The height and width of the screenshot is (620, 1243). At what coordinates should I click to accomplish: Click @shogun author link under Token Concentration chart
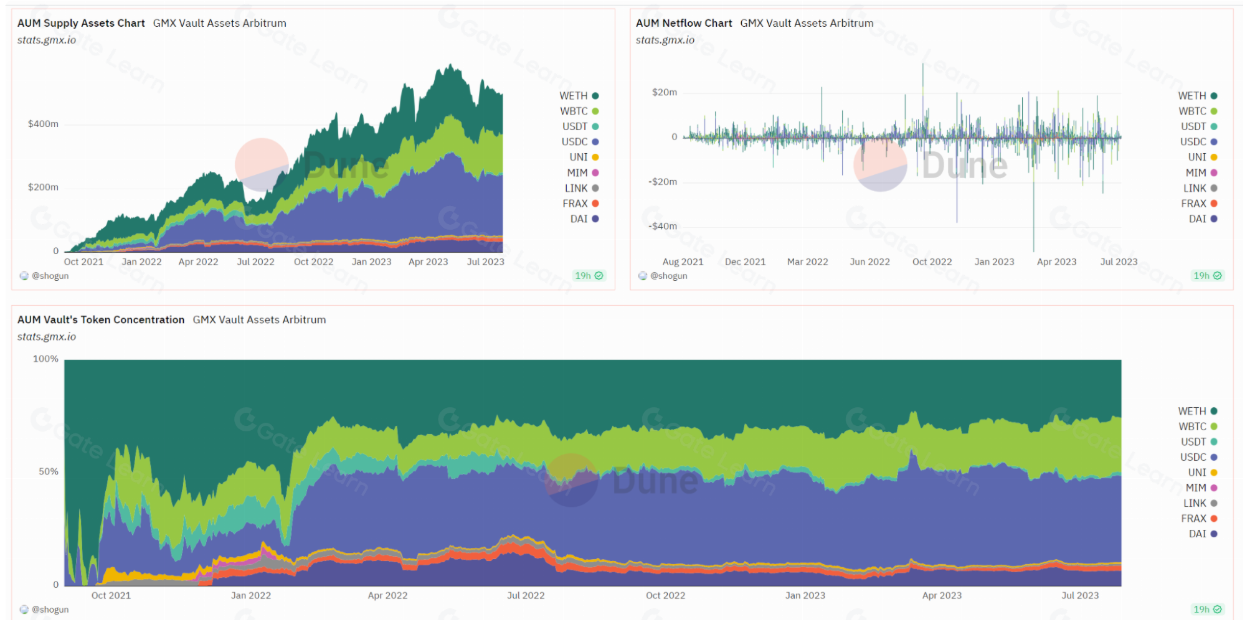(50, 609)
